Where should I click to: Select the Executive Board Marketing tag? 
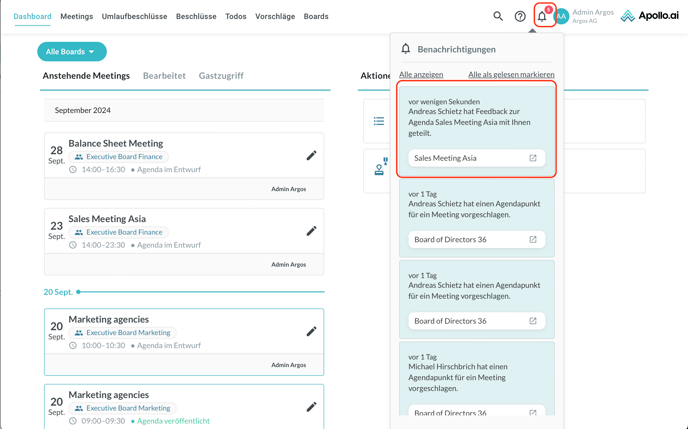click(128, 333)
